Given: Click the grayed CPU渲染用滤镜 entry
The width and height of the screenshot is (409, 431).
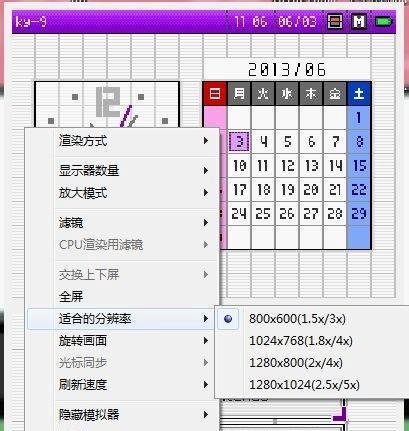Looking at the screenshot, I should pyautogui.click(x=123, y=245).
